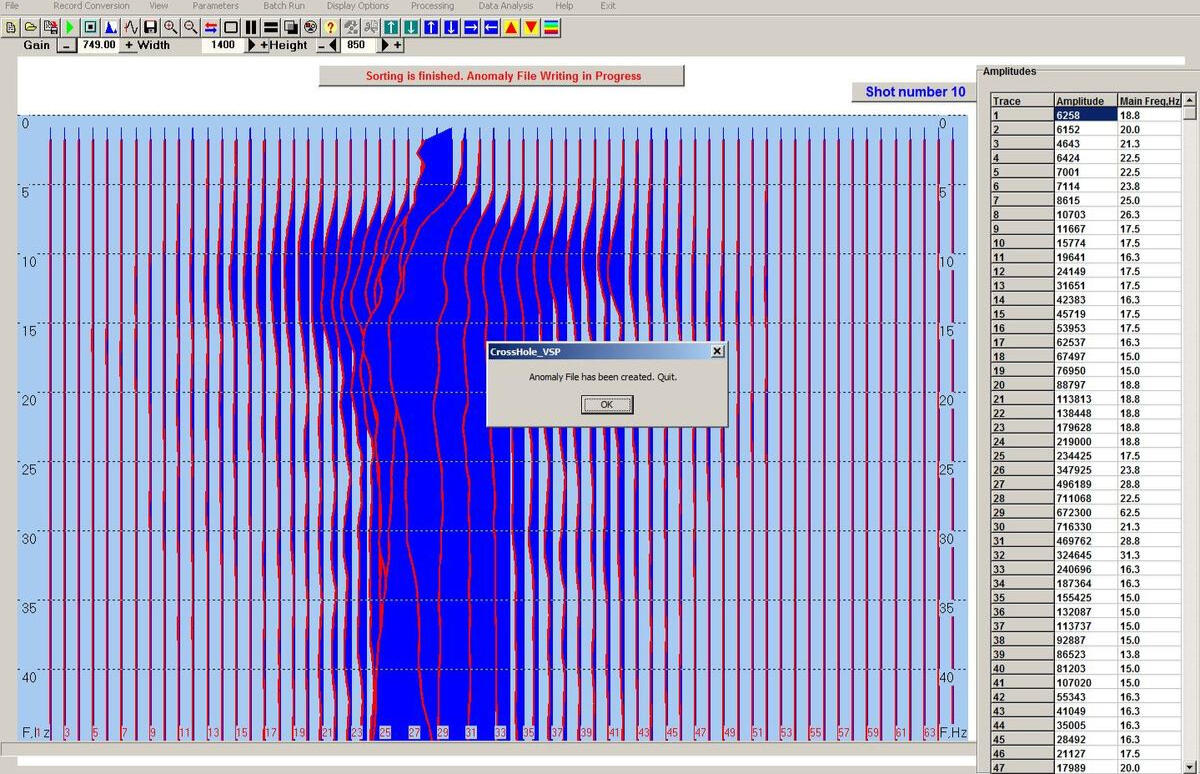Image resolution: width=1200 pixels, height=774 pixels.
Task: Click the yellow question mark help icon
Action: point(330,27)
